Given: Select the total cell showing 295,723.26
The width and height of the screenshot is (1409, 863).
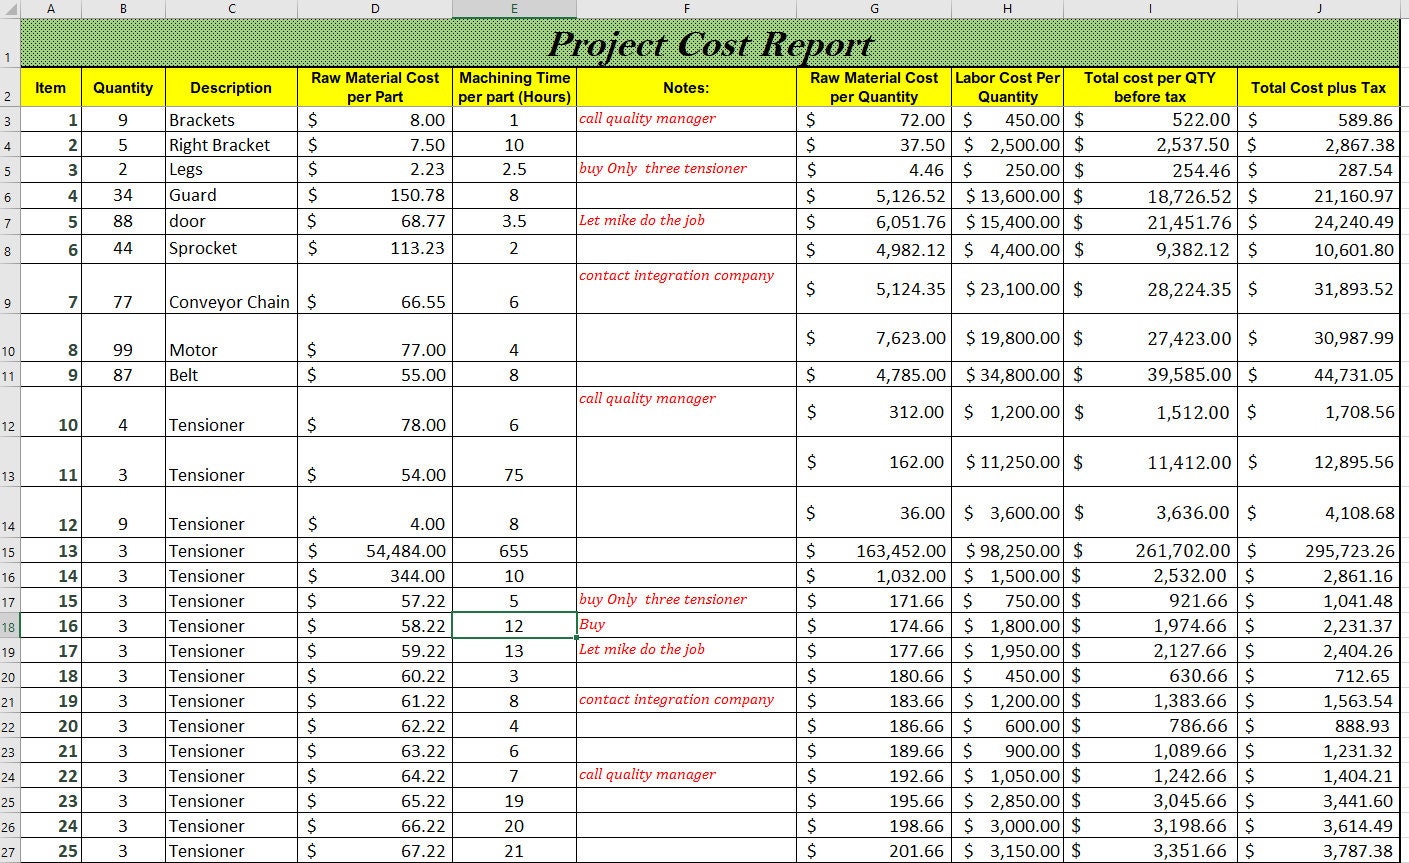Looking at the screenshot, I should pos(1318,551).
